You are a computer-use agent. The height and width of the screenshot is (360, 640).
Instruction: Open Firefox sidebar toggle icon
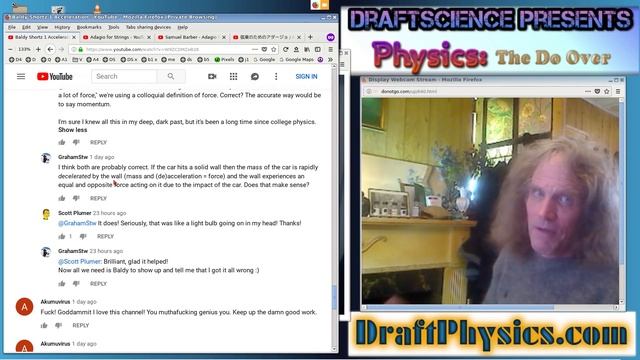click(318, 49)
